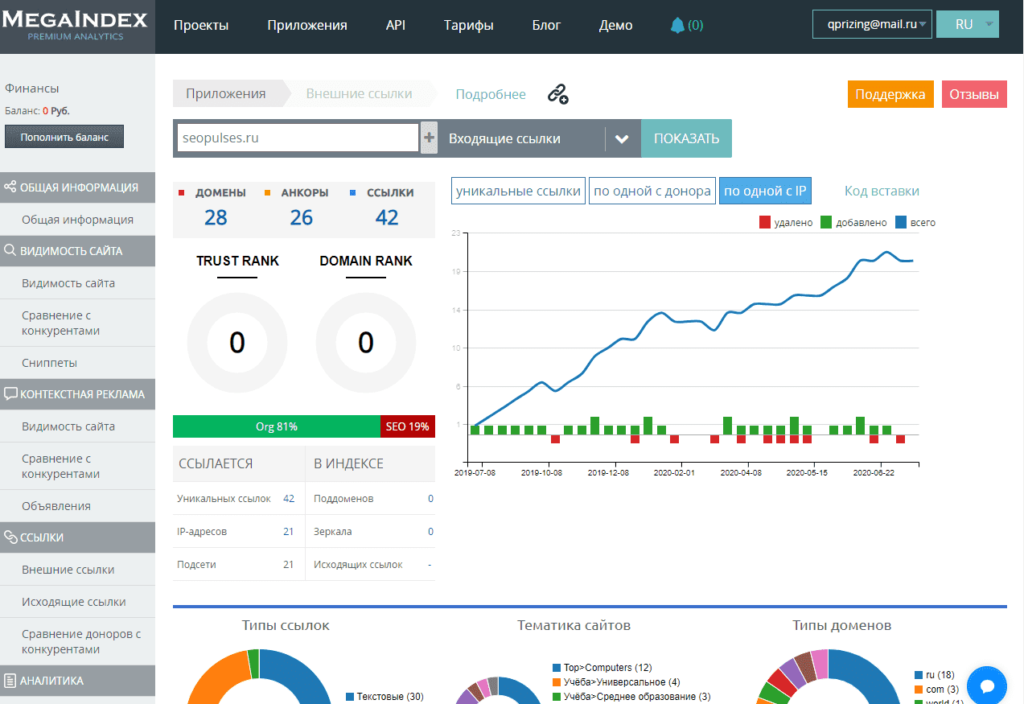This screenshot has width=1024, height=704.
Task: Click the magnifier icon in Видимость сайта header
Action: click(10, 250)
